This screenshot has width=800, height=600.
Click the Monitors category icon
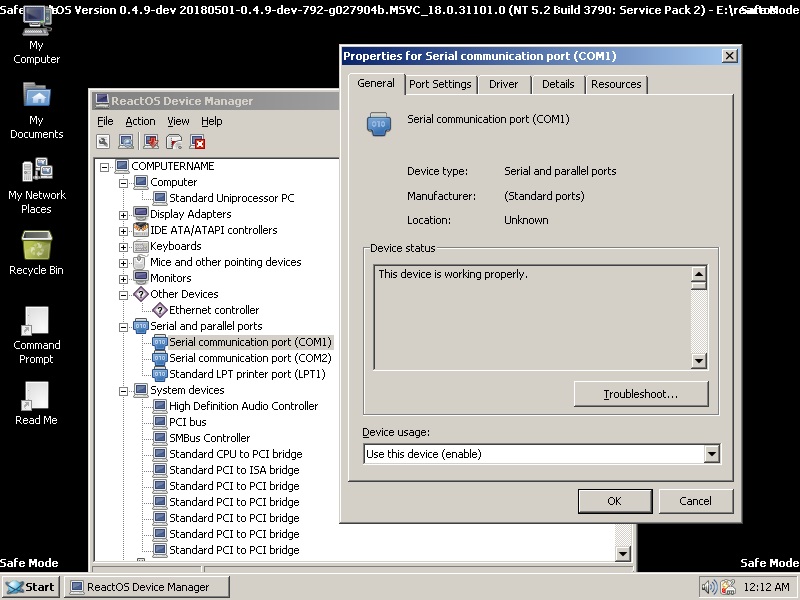(141, 278)
